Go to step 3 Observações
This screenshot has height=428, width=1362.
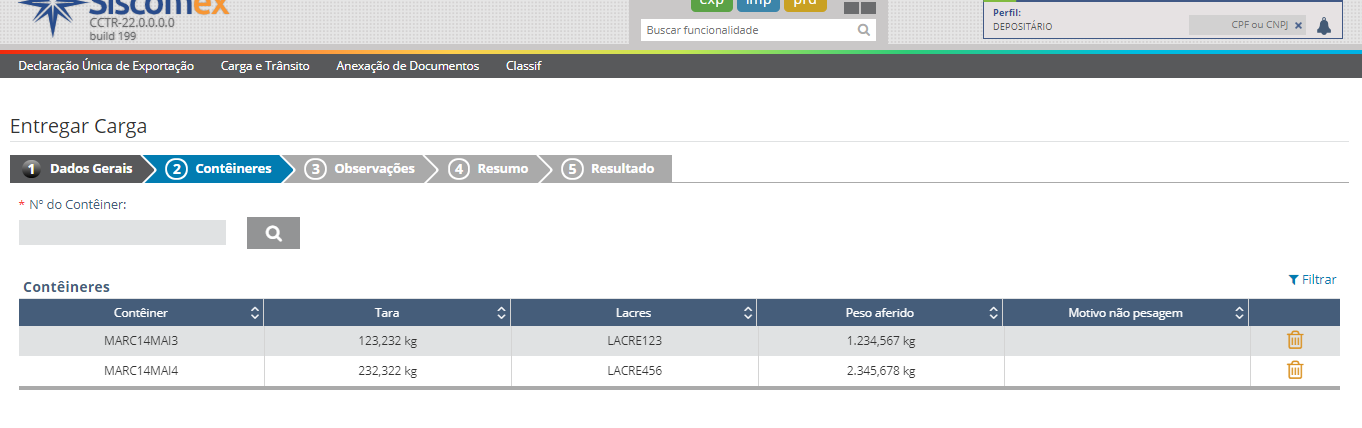[x=360, y=169]
